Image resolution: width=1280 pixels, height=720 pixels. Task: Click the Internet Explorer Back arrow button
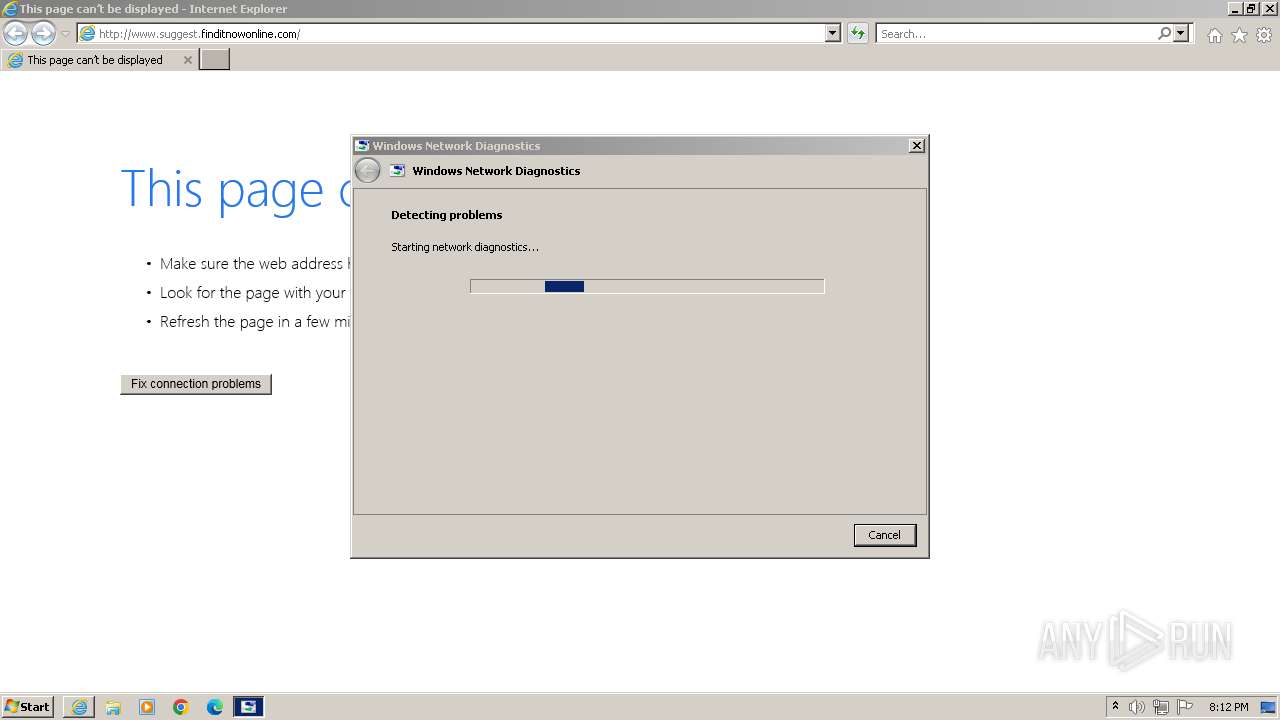point(15,34)
